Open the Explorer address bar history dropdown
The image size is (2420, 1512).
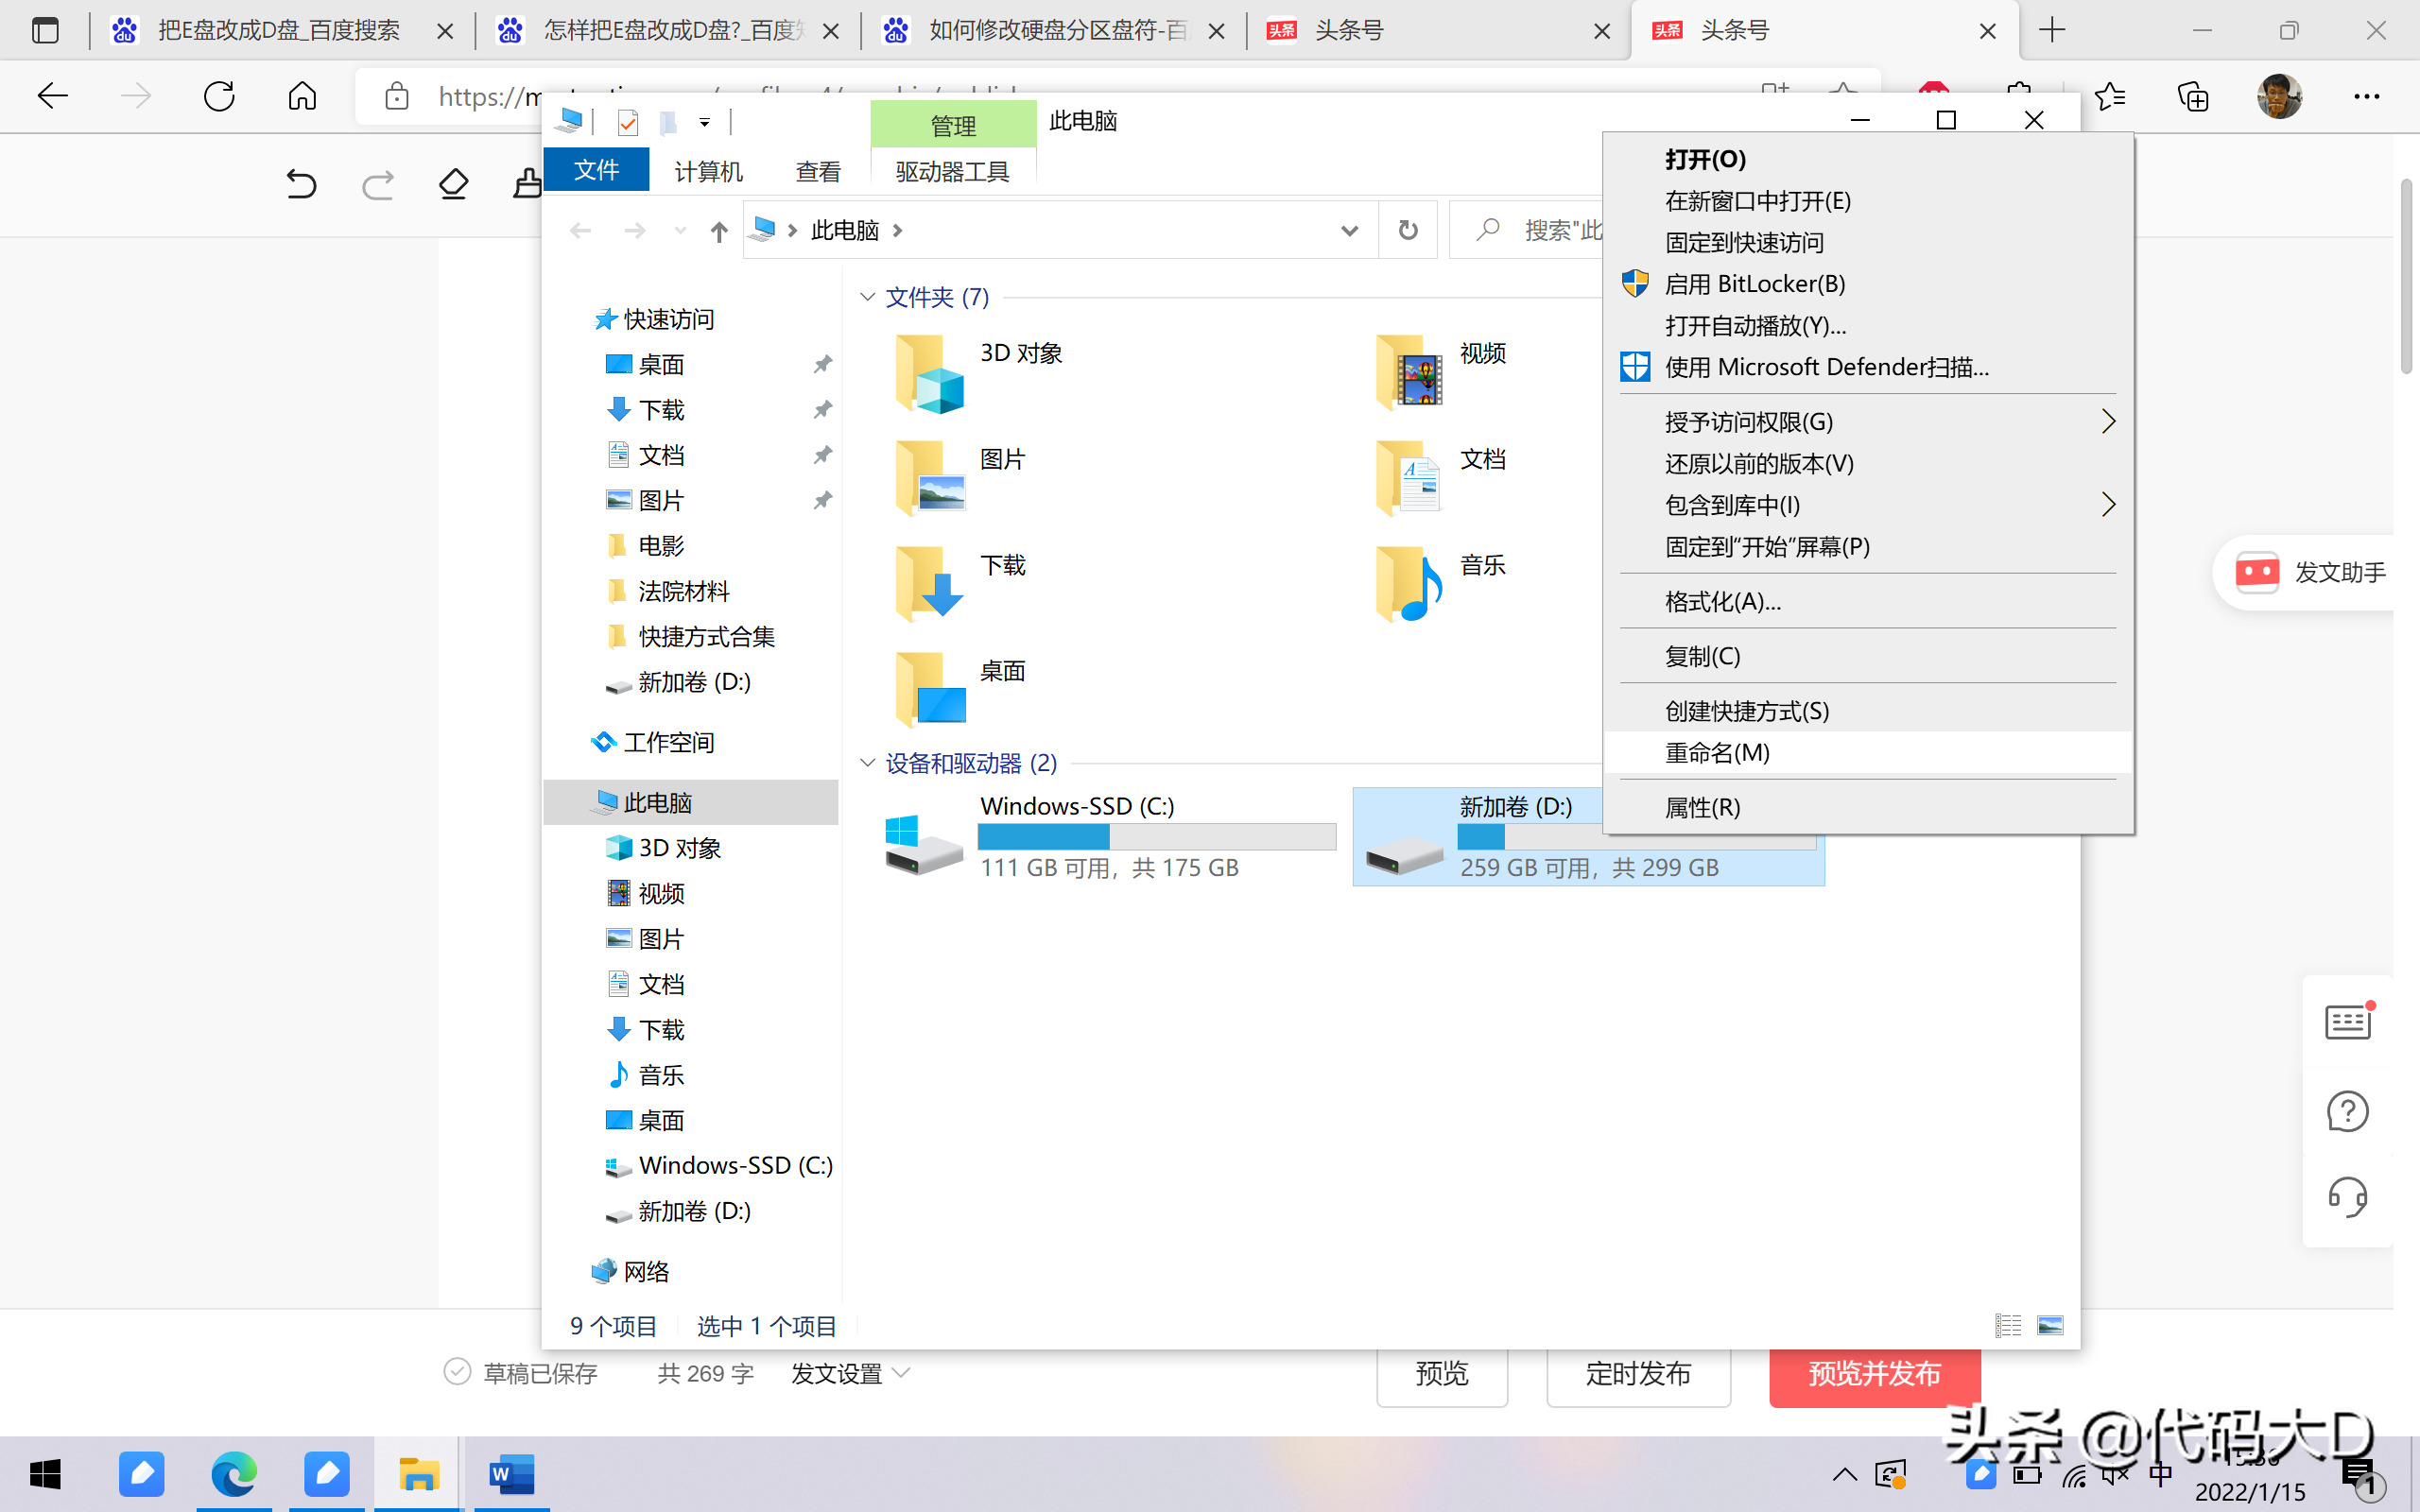[x=1349, y=231]
